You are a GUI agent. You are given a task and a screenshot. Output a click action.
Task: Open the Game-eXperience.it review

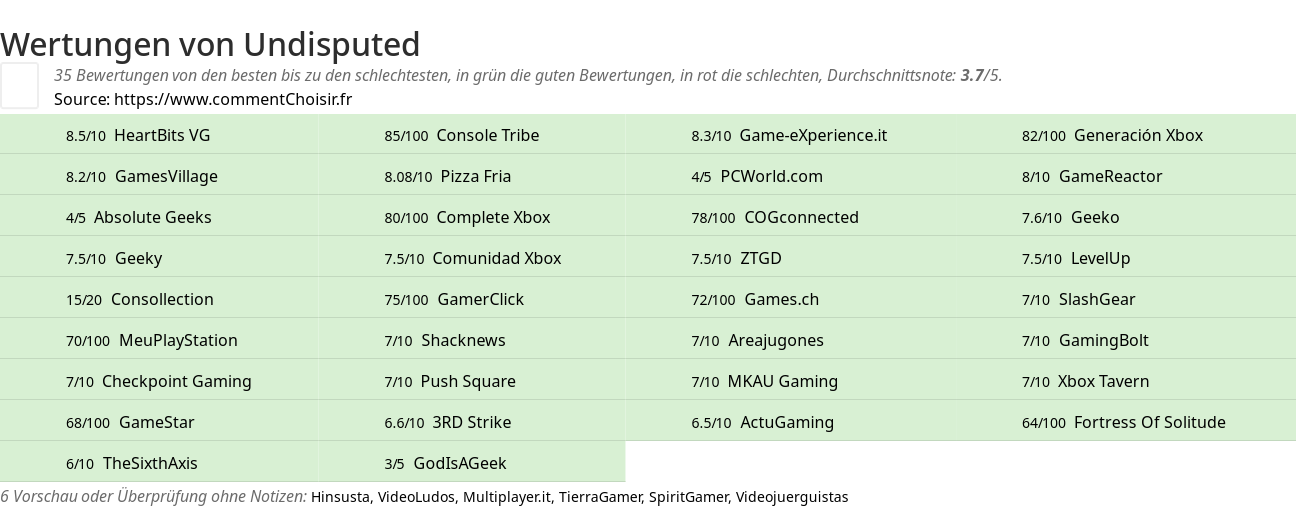pyautogui.click(x=813, y=135)
